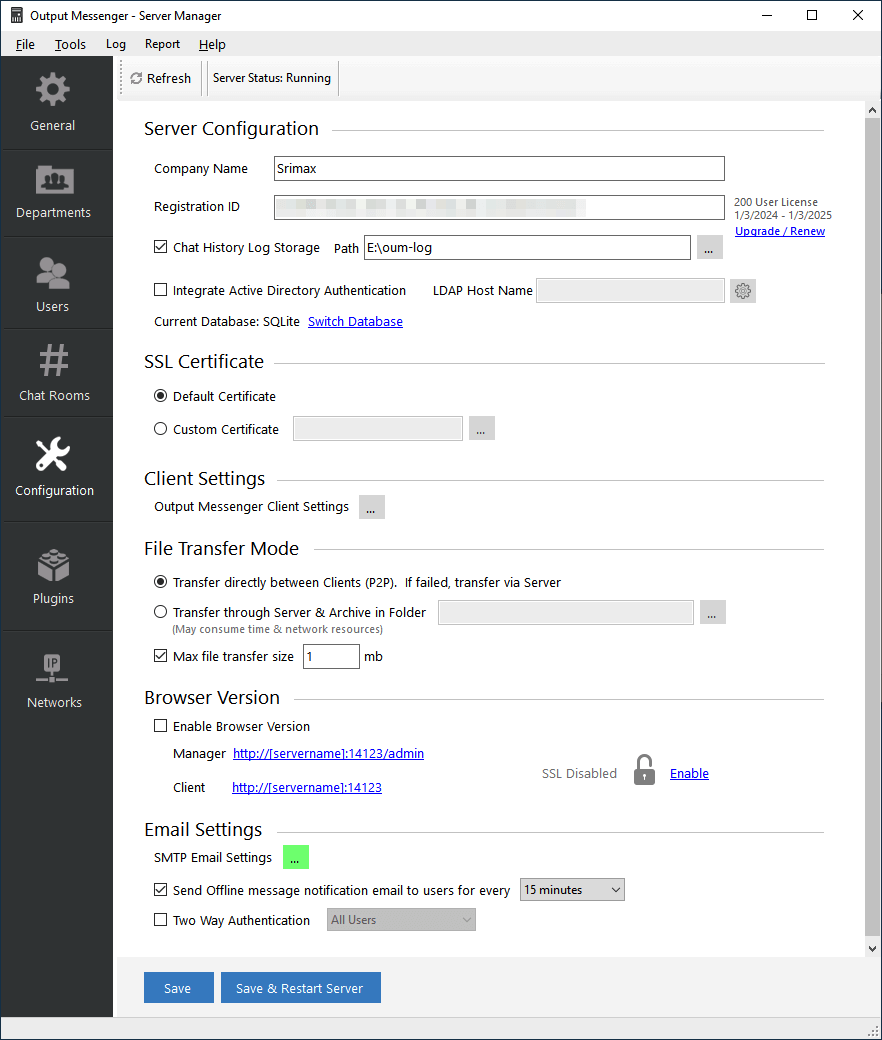Open the Help menu
882x1040 pixels.
tap(212, 44)
